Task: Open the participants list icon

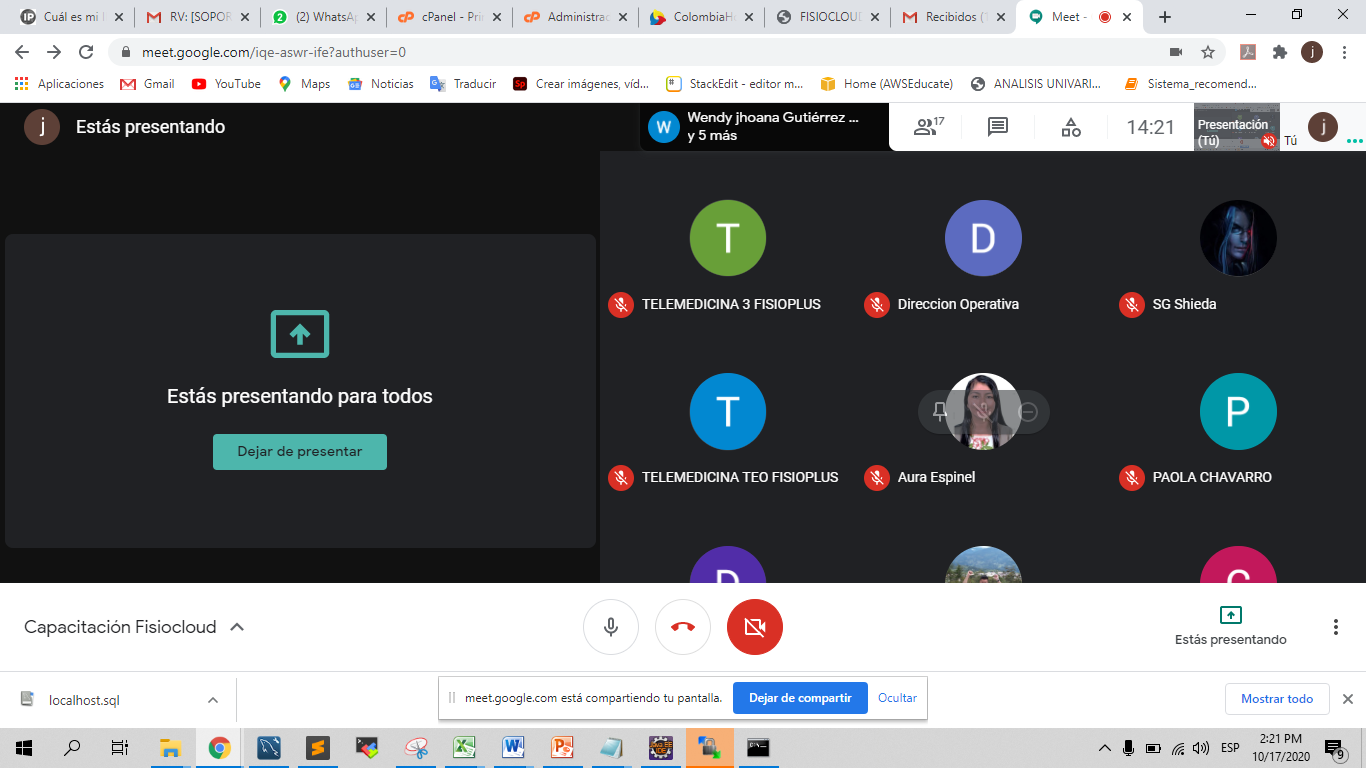Action: [927, 127]
